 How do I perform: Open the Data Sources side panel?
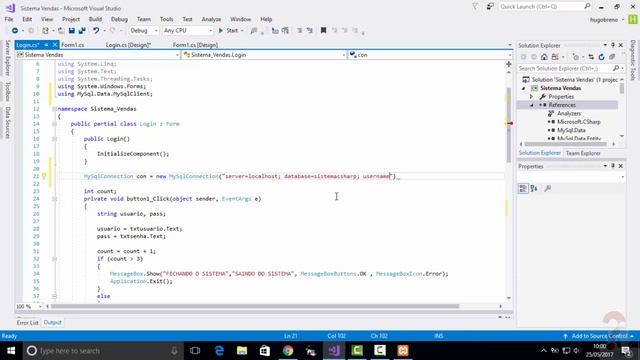click(7, 123)
